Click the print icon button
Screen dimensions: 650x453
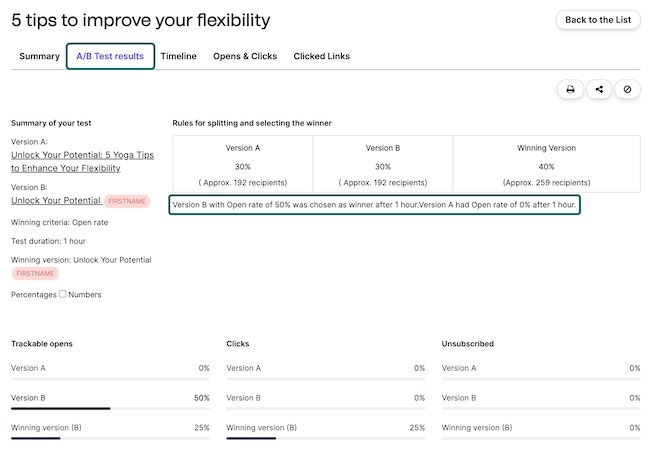click(x=570, y=89)
